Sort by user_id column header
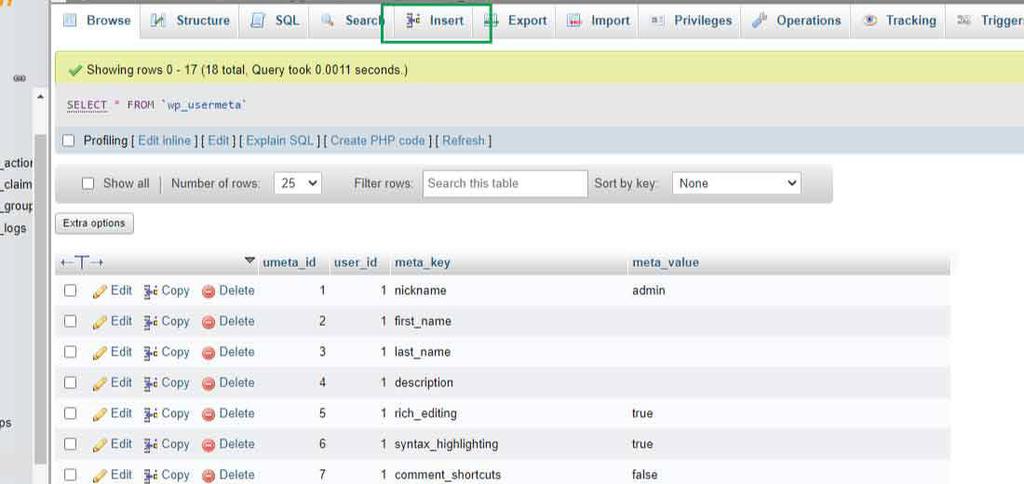Viewport: 1024px width, 484px height. point(355,263)
